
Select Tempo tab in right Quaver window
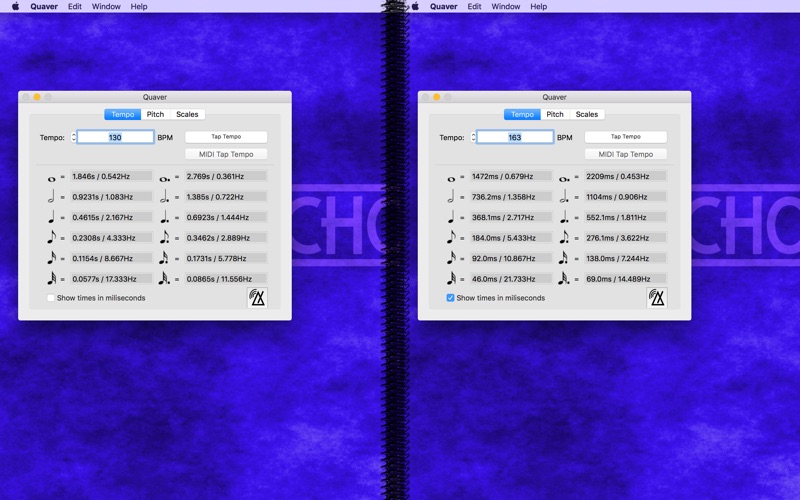pos(522,114)
